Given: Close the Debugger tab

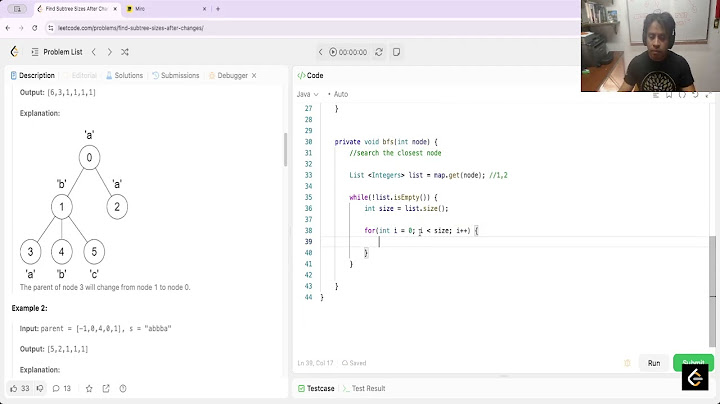Looking at the screenshot, I should [x=254, y=75].
